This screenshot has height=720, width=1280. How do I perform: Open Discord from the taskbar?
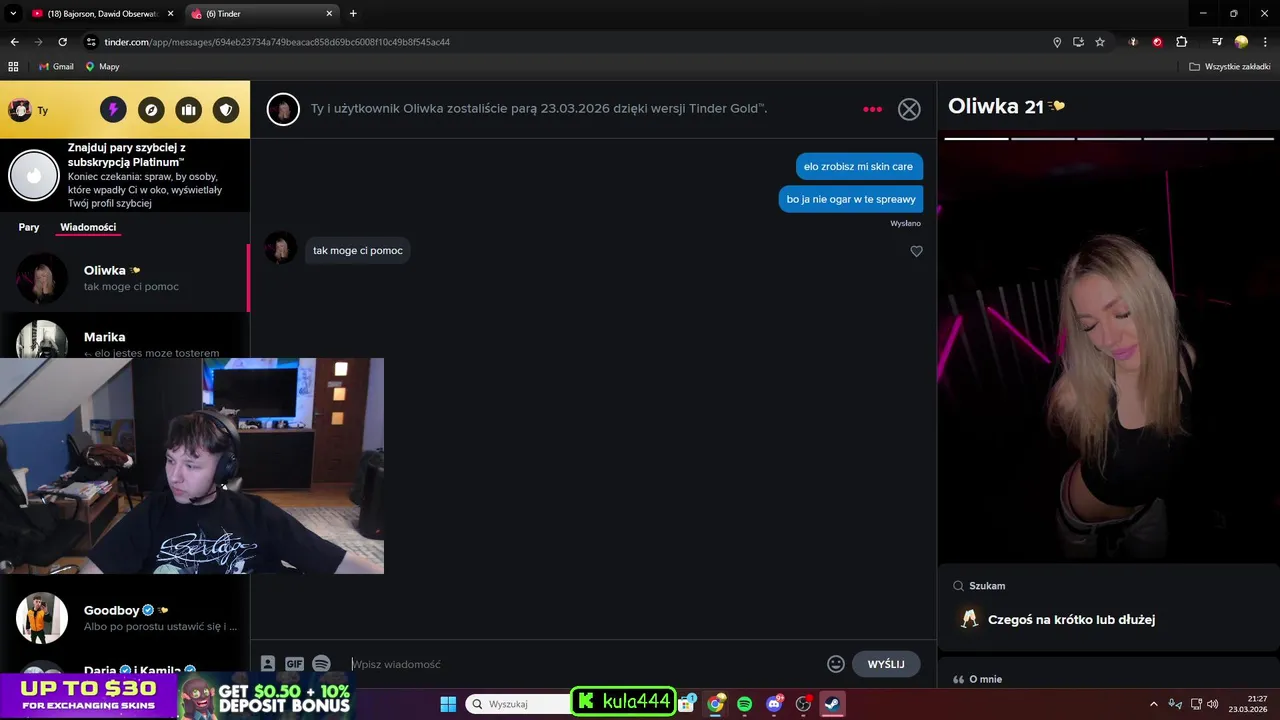[774, 704]
